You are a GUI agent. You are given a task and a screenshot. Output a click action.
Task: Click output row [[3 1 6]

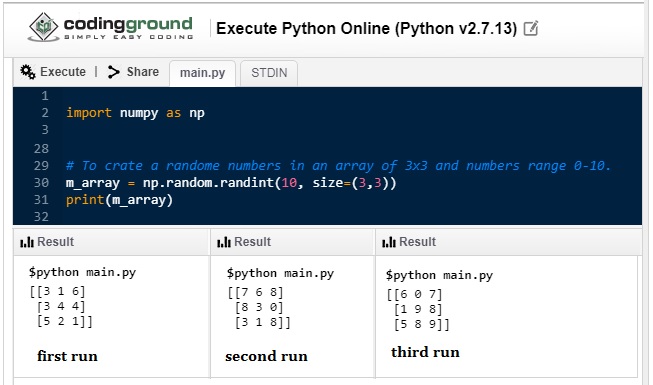(57, 291)
